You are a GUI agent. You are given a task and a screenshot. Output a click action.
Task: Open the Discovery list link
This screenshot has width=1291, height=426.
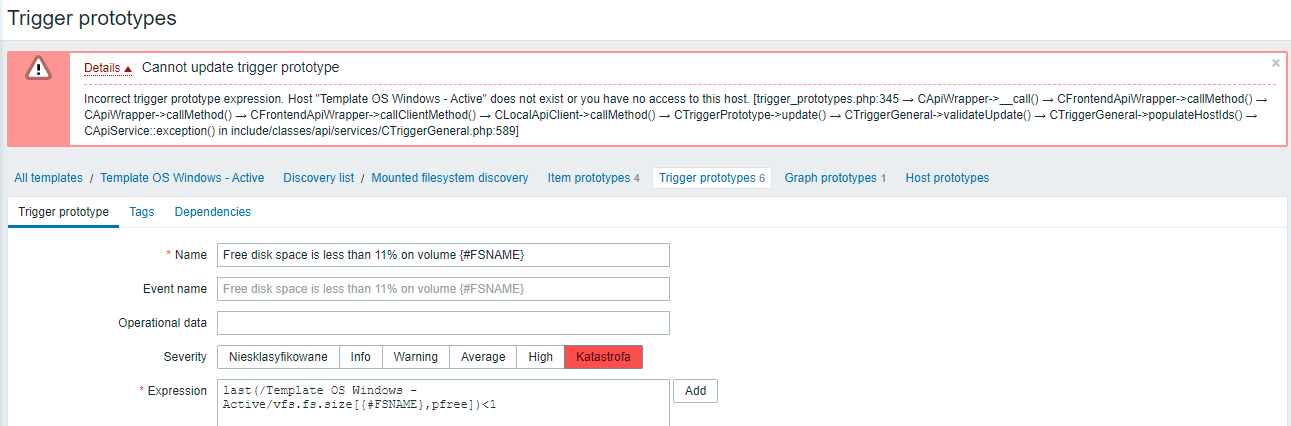point(318,178)
